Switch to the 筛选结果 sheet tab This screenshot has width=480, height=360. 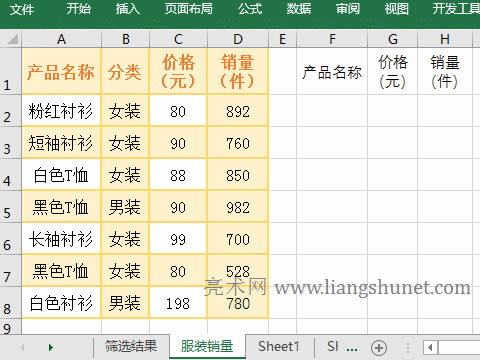pos(131,347)
